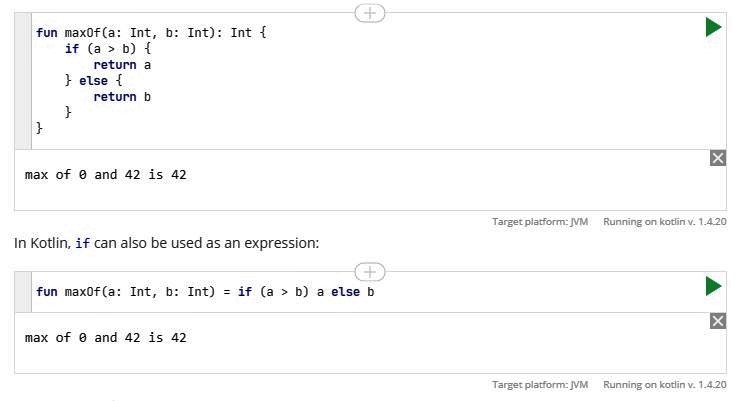Close the second output panel

point(717,321)
